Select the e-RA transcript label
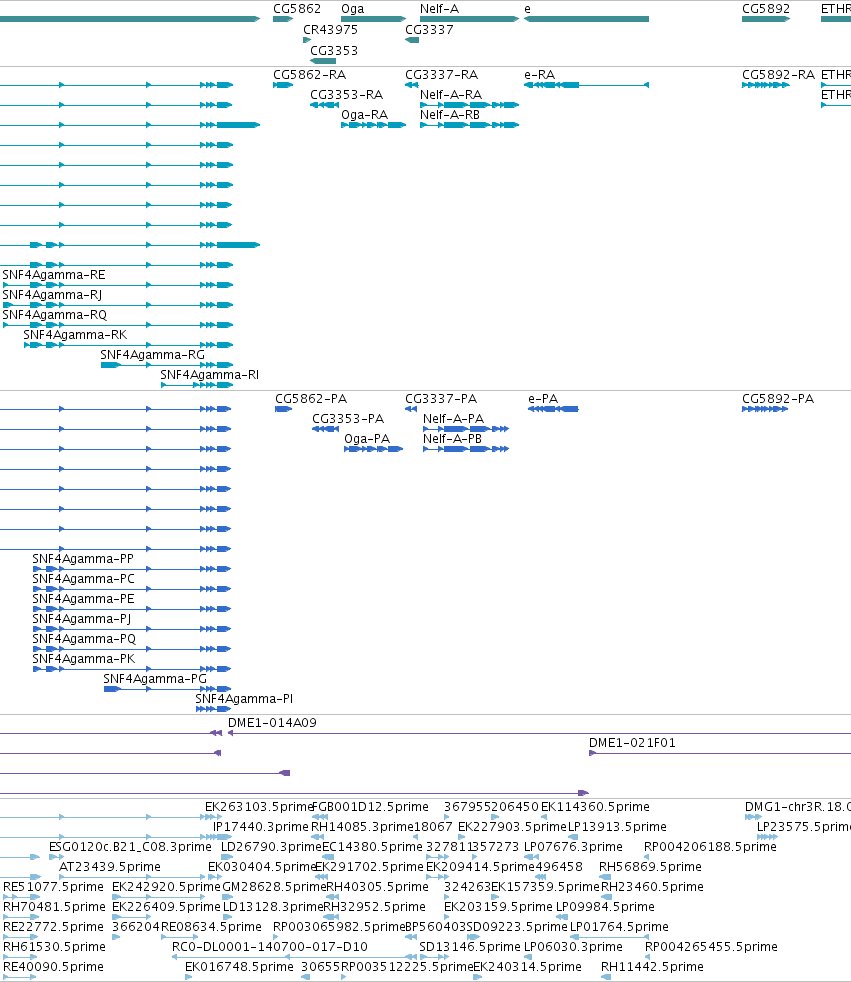 [x=540, y=75]
